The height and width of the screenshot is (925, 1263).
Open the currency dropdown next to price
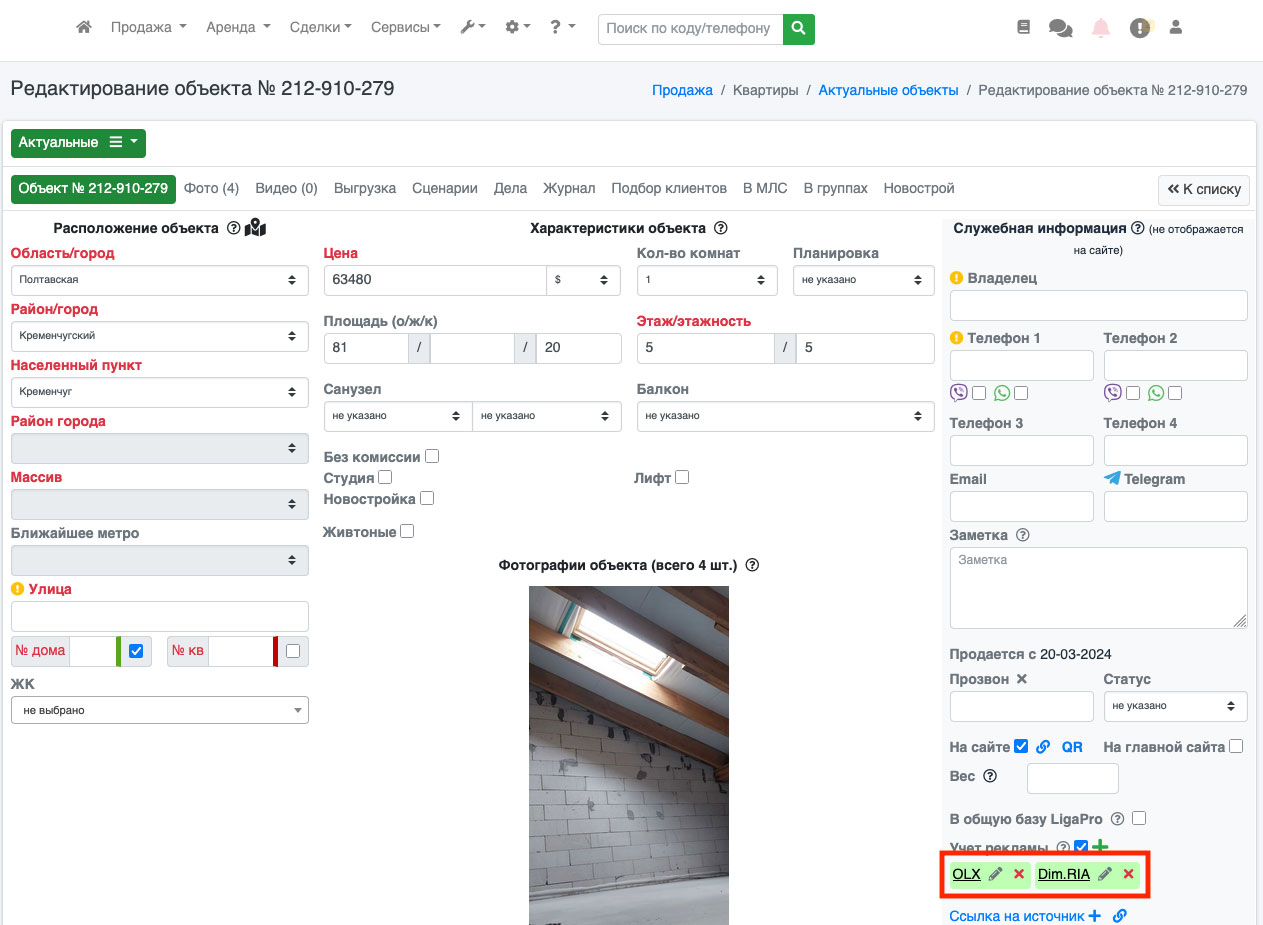click(x=584, y=280)
